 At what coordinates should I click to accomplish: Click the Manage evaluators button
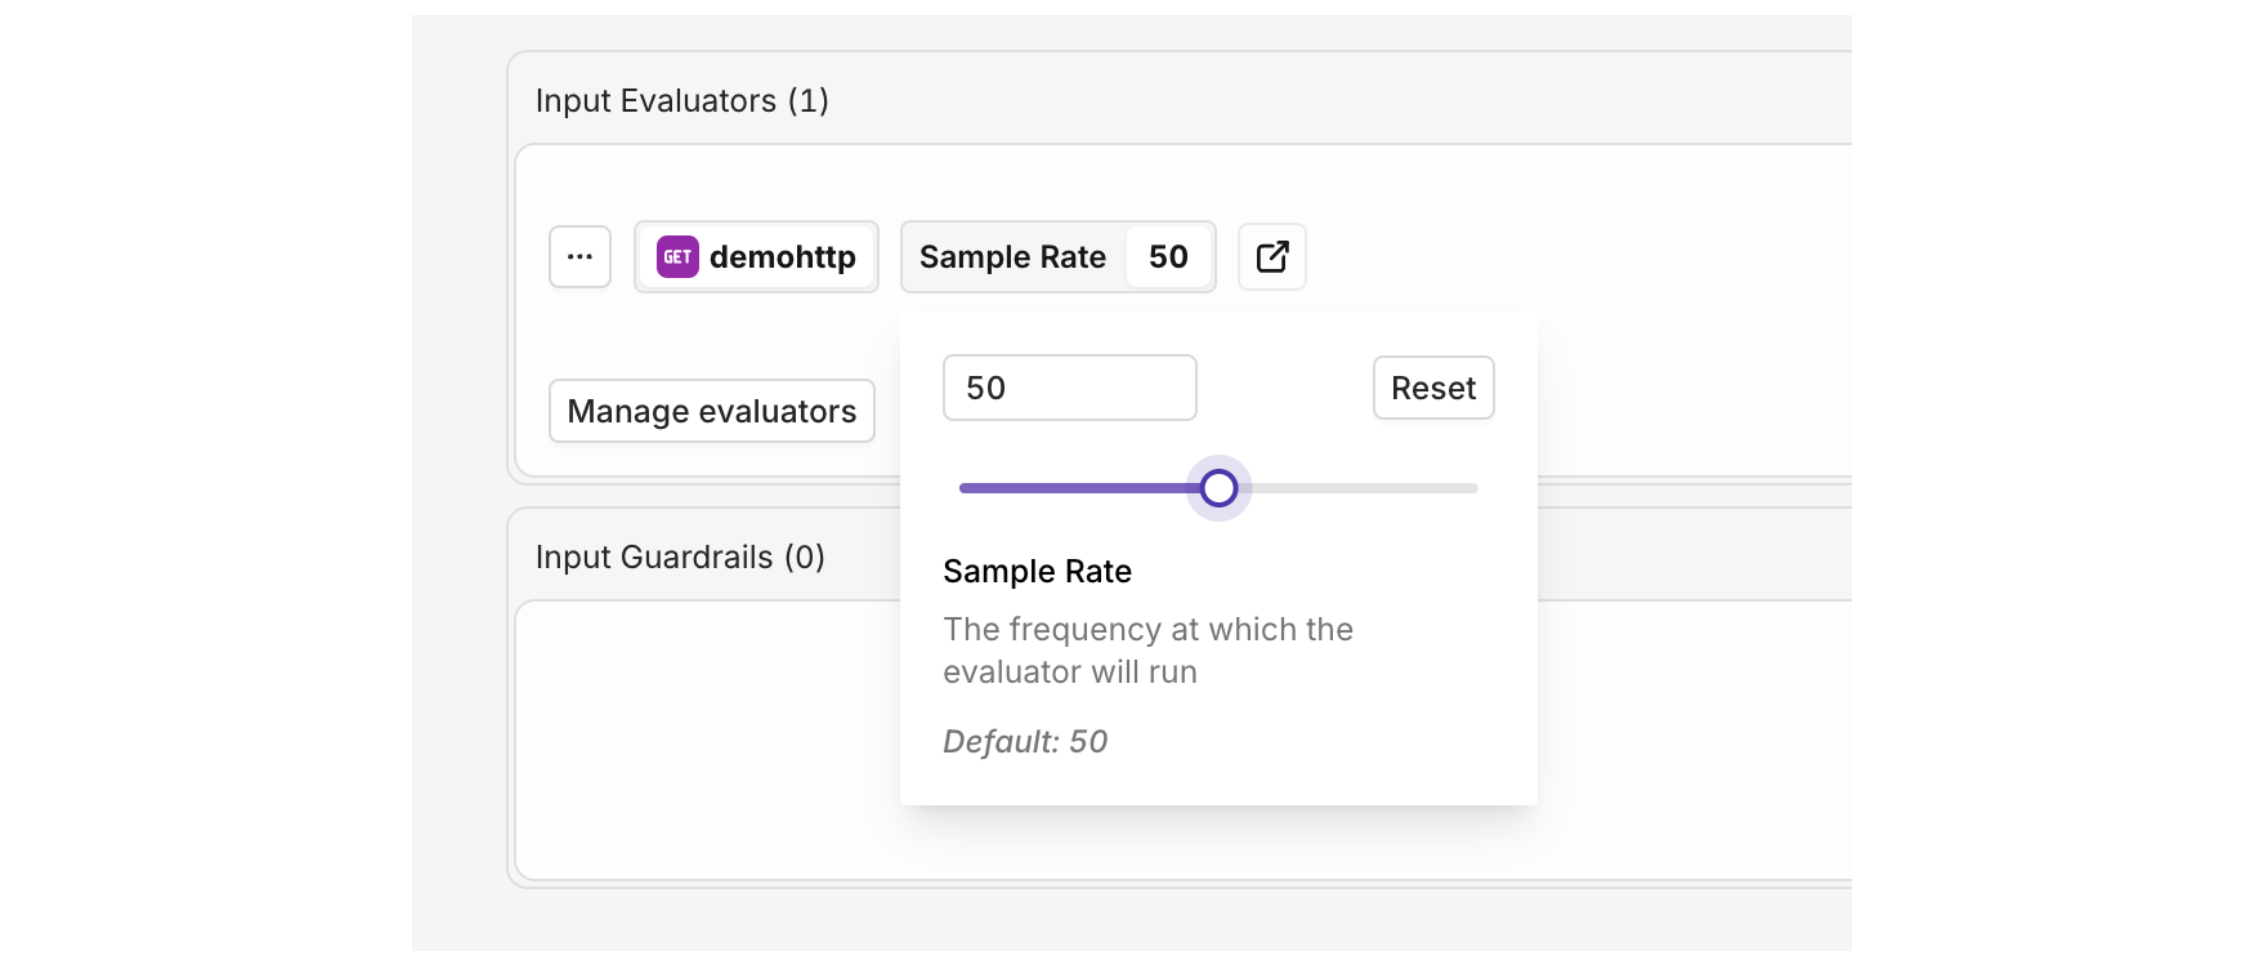711,411
